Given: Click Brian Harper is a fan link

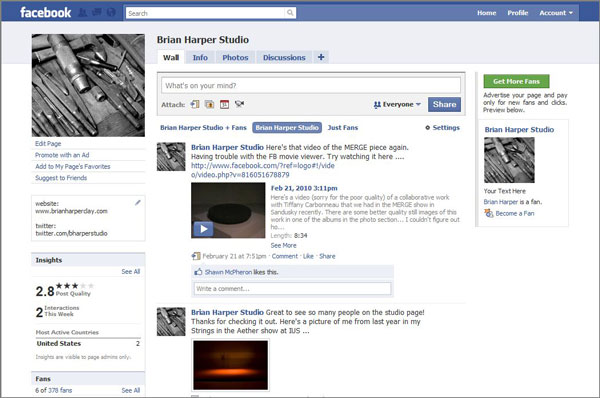Looking at the screenshot, I should pyautogui.click(x=501, y=202).
